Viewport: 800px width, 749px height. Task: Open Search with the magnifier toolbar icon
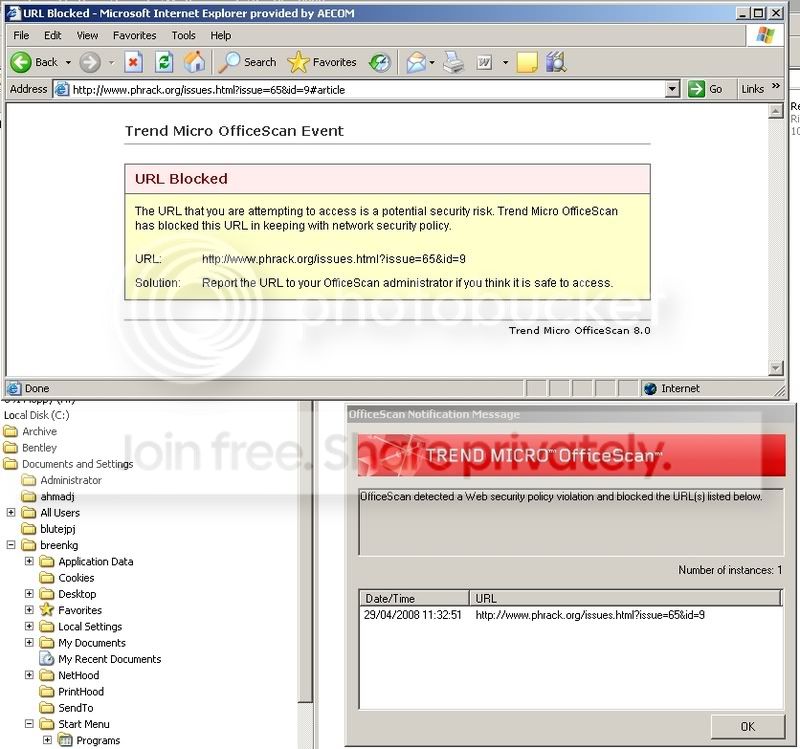[232, 61]
